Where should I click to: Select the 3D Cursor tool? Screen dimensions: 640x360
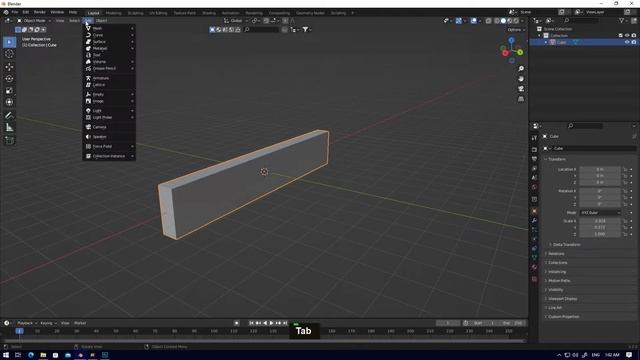coord(9,54)
